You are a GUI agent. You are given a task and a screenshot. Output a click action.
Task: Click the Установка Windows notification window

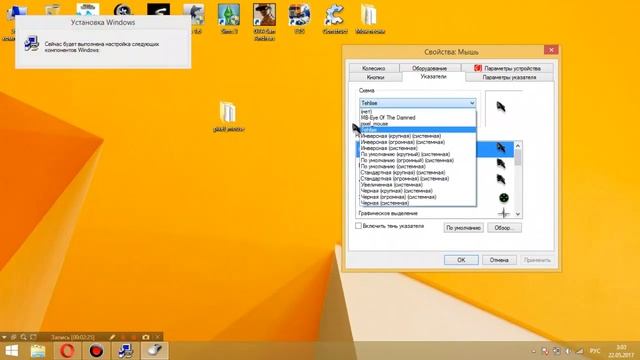pos(103,42)
